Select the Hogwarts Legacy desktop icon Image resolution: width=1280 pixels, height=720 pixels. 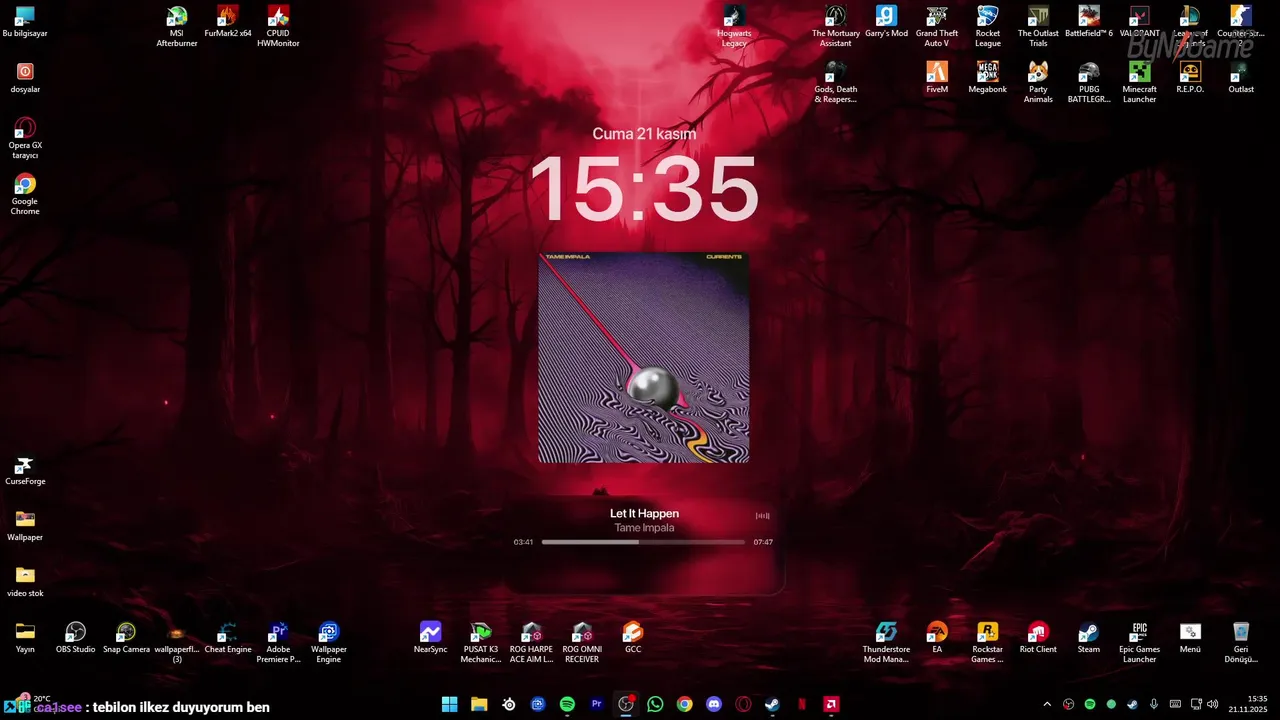(734, 26)
